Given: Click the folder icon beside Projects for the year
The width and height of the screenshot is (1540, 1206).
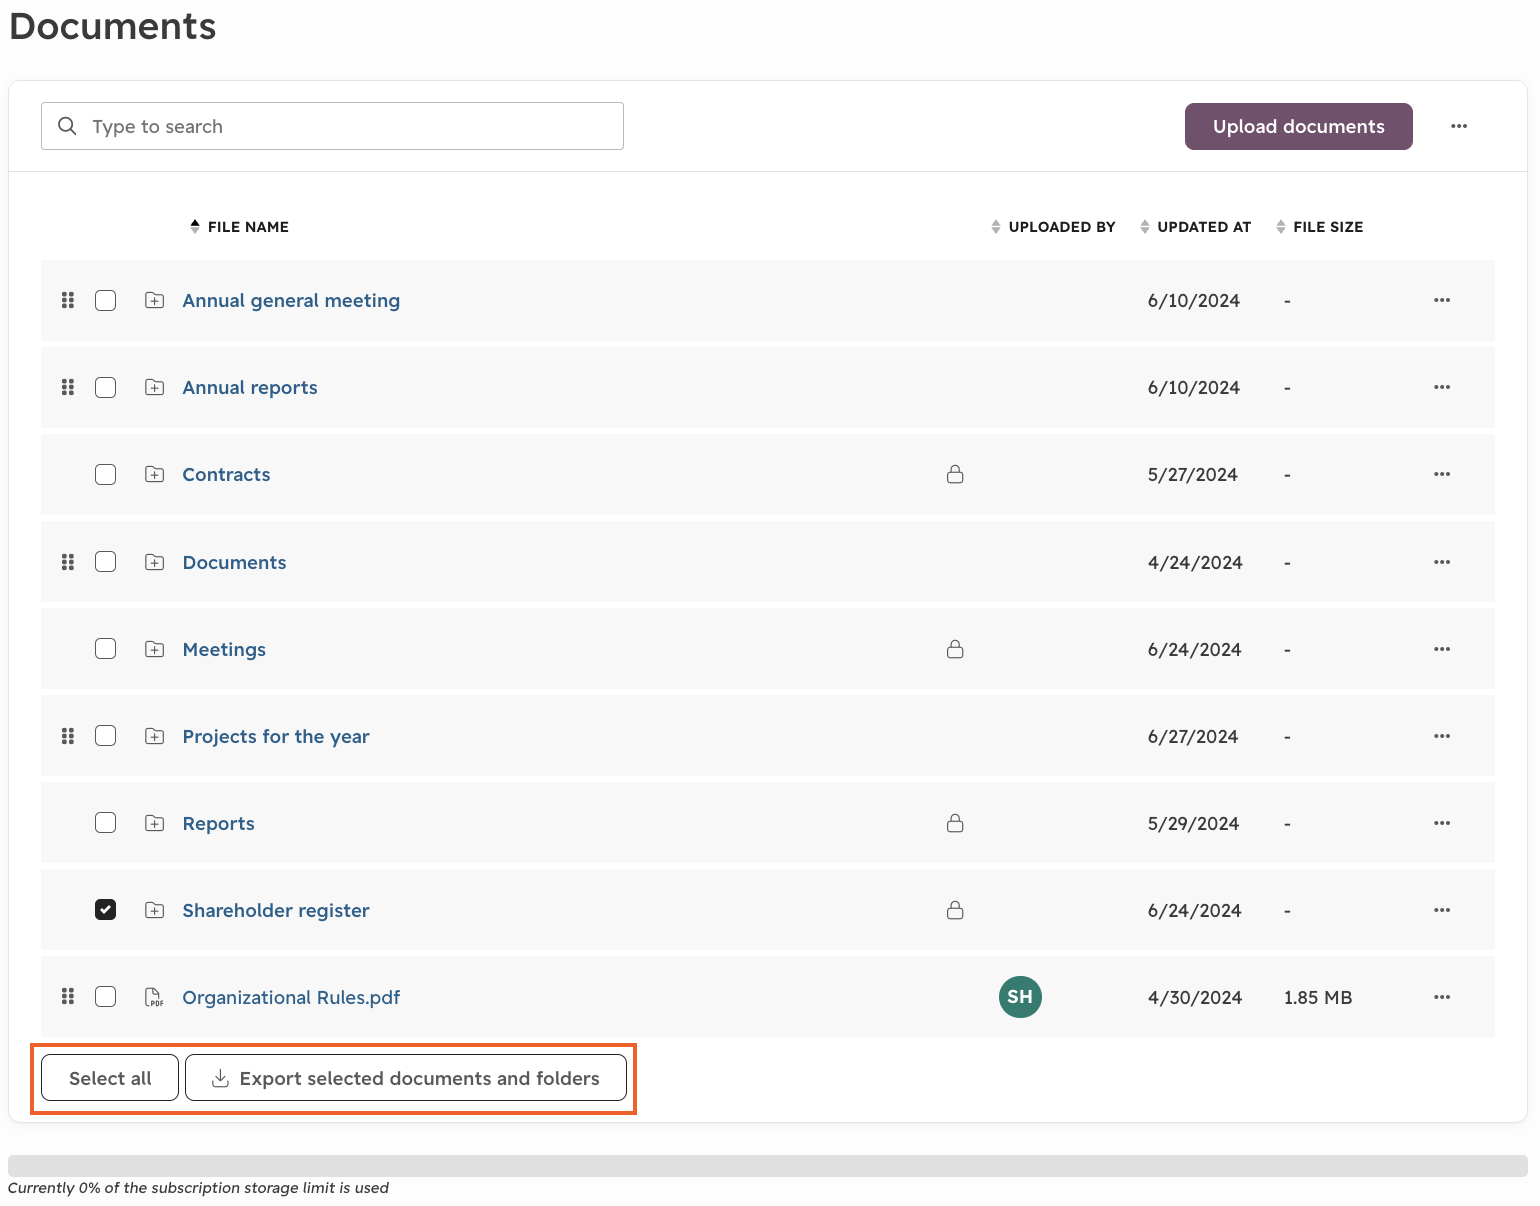Looking at the screenshot, I should [154, 736].
